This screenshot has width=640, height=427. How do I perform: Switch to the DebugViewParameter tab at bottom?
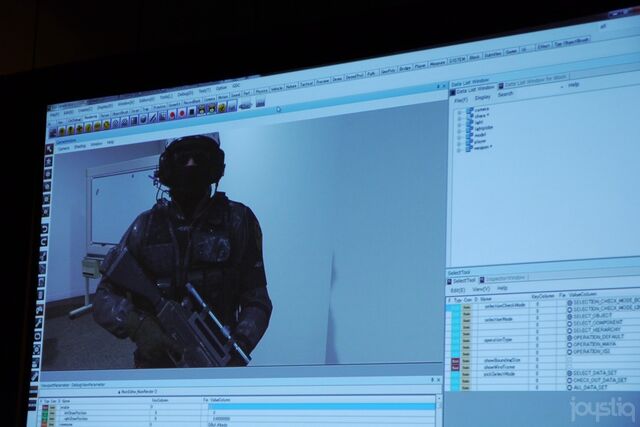pos(88,385)
